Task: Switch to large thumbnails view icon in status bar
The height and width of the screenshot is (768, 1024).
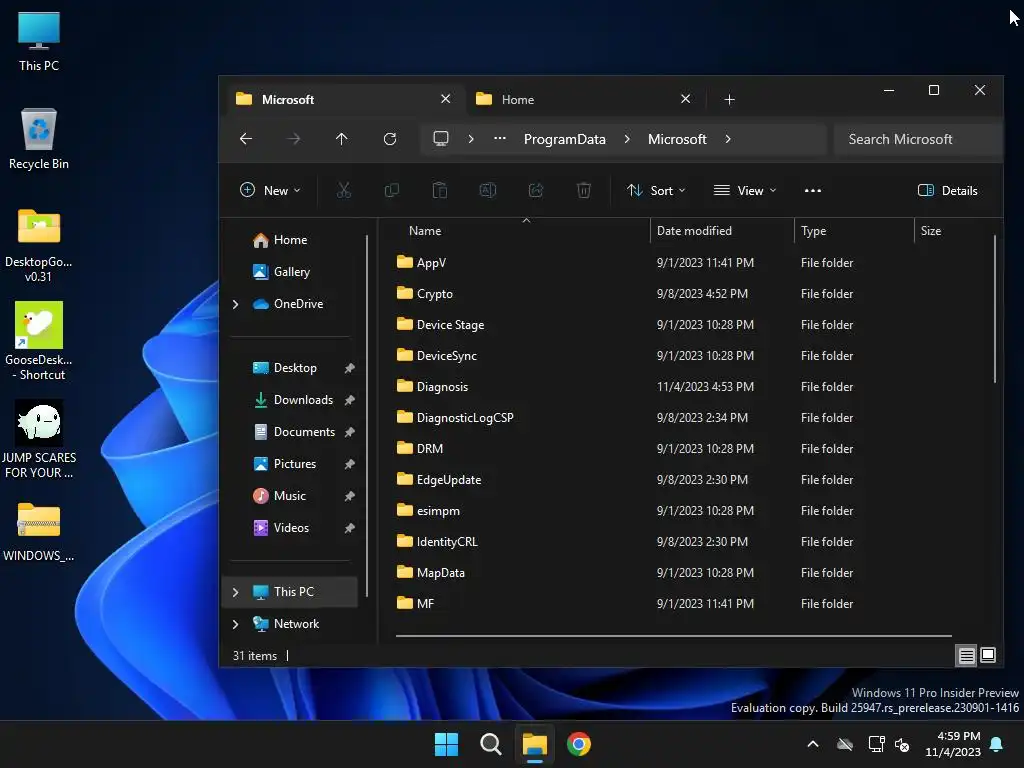Action: point(988,655)
